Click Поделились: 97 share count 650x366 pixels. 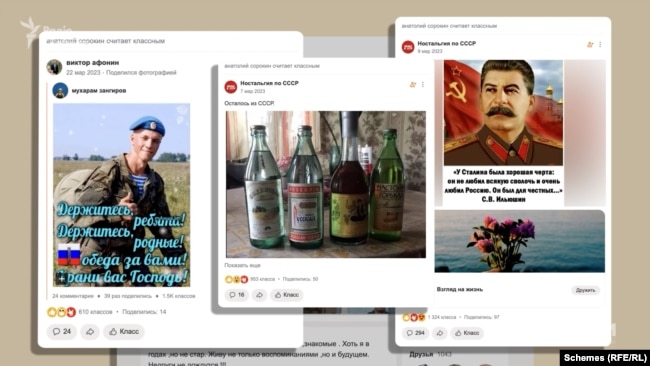pos(482,317)
